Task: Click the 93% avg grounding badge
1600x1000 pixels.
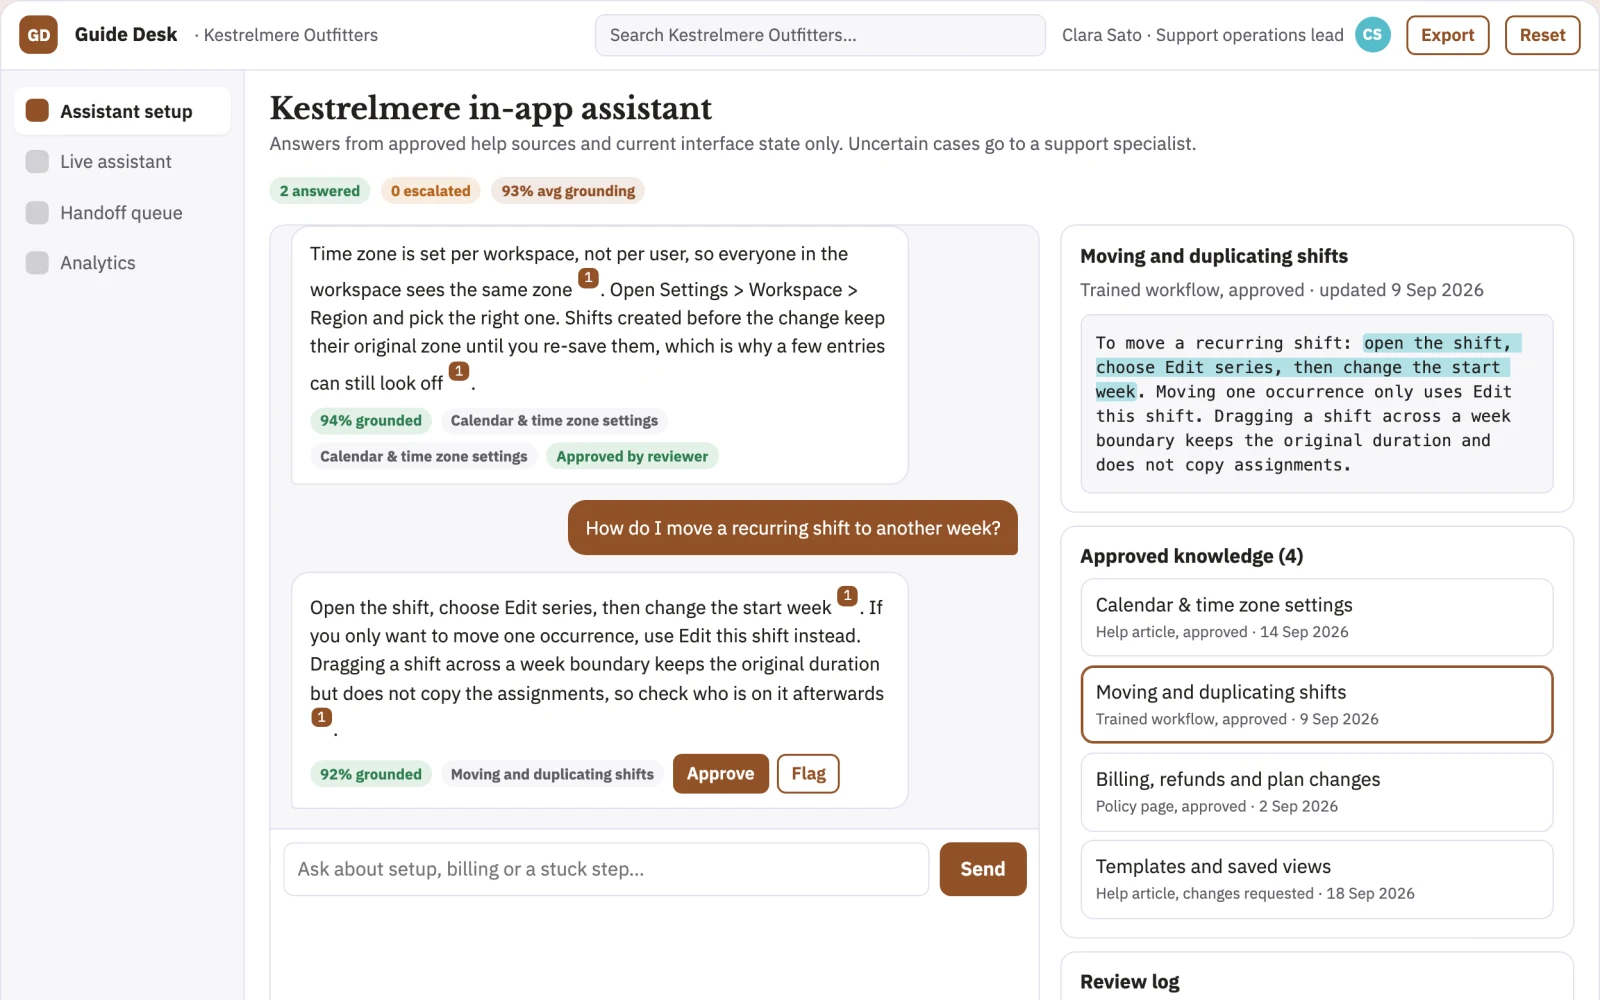Action: click(x=568, y=190)
